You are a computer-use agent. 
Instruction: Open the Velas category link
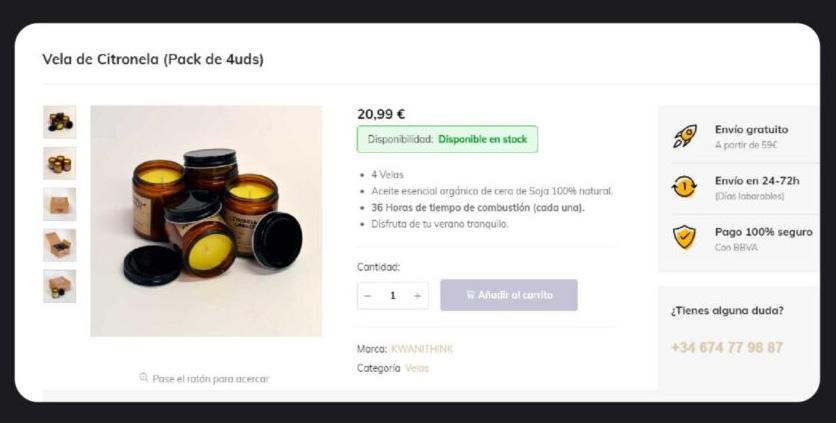tap(416, 368)
